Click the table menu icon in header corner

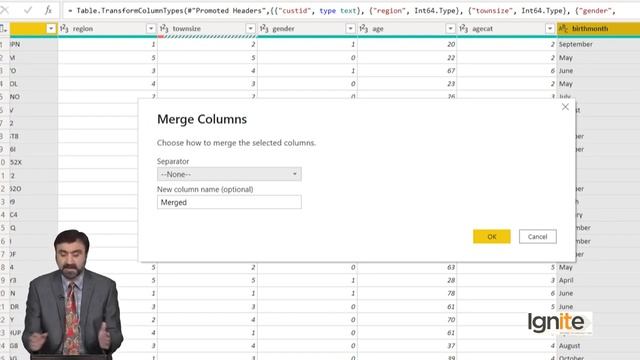tap(3, 29)
